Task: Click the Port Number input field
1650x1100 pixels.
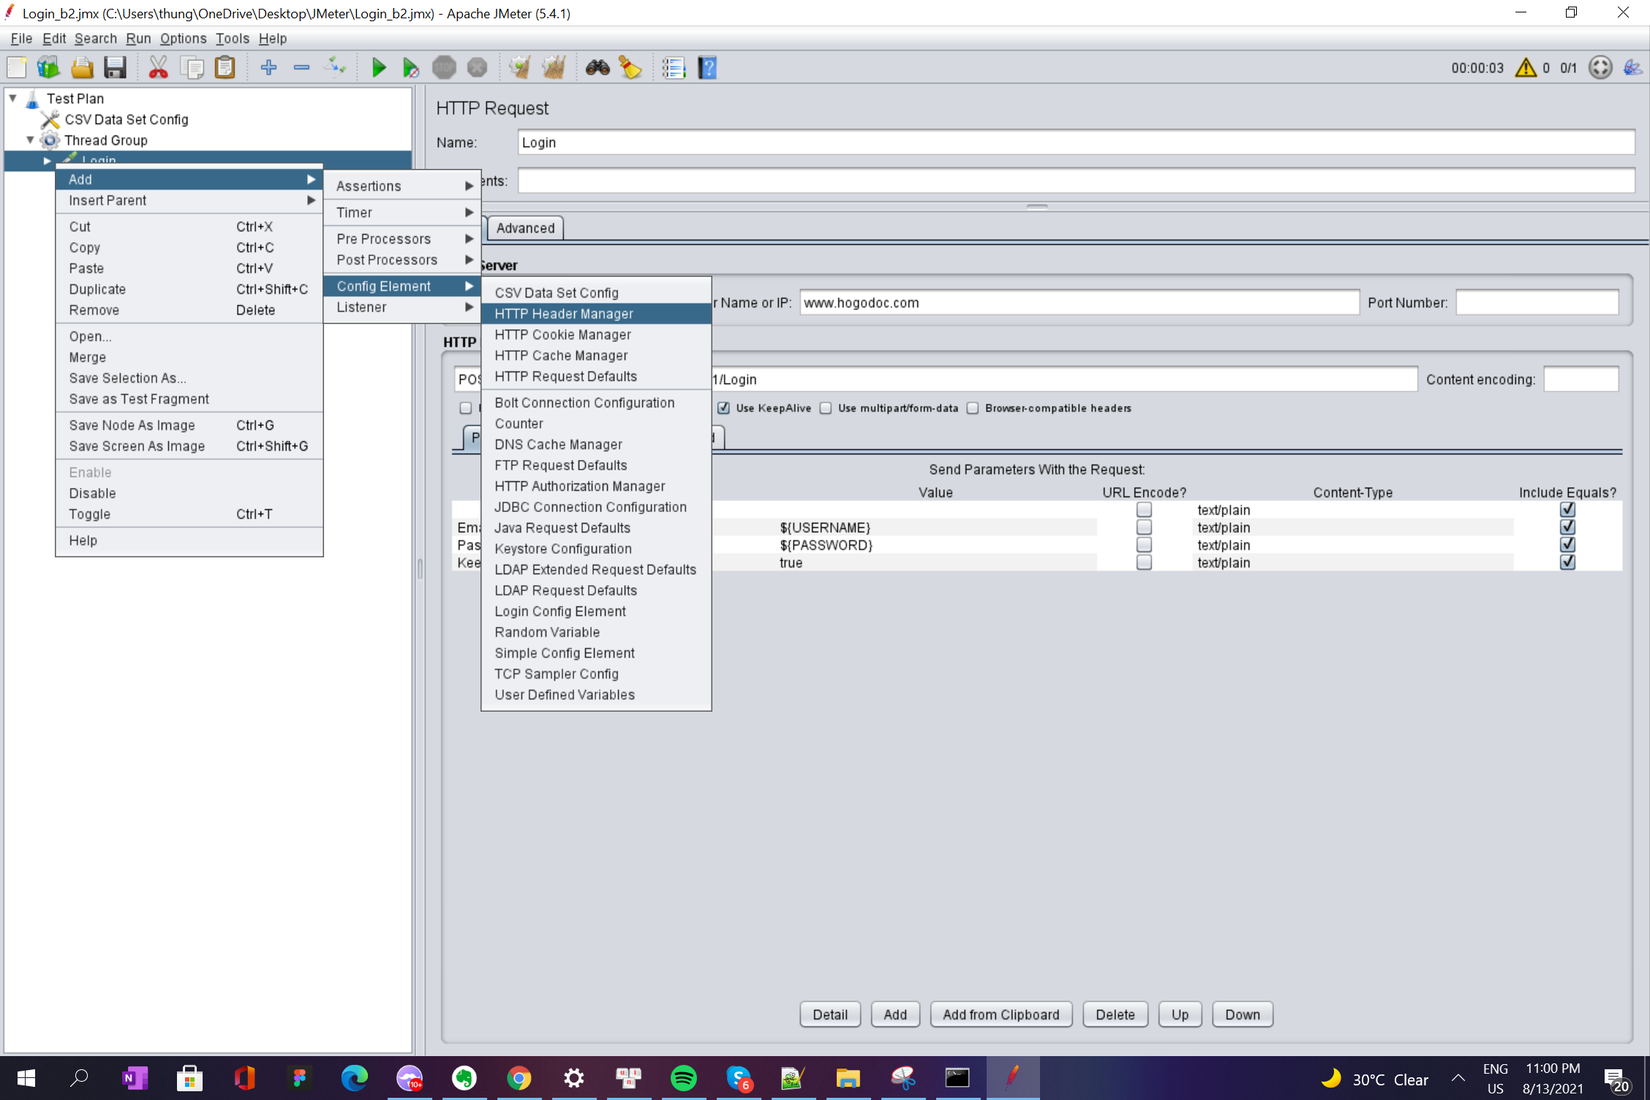Action: point(1536,303)
